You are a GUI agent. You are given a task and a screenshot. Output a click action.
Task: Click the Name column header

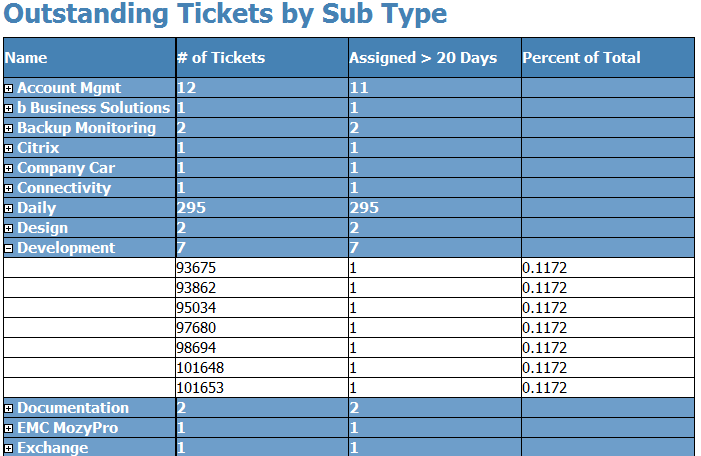coord(26,58)
